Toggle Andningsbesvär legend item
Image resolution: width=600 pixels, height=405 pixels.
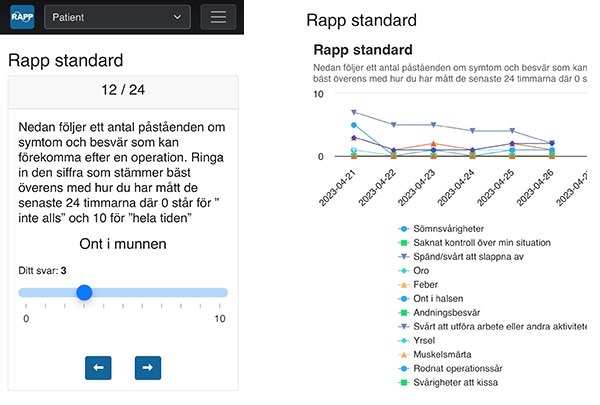[439, 313]
